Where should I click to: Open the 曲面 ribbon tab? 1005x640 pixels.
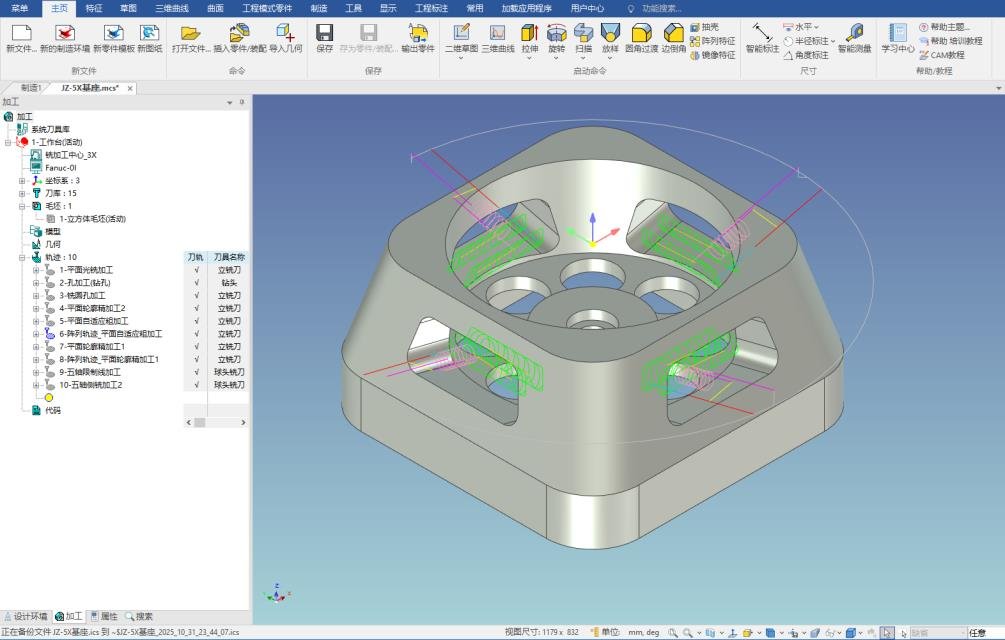[215, 8]
